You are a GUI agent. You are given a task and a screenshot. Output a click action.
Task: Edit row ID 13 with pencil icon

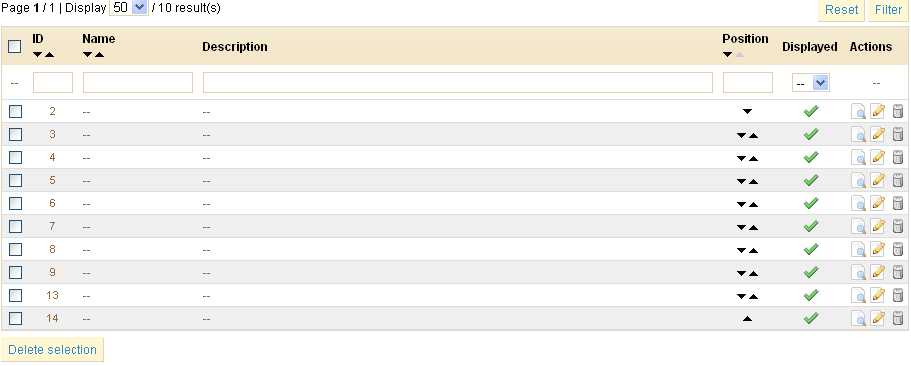(878, 295)
